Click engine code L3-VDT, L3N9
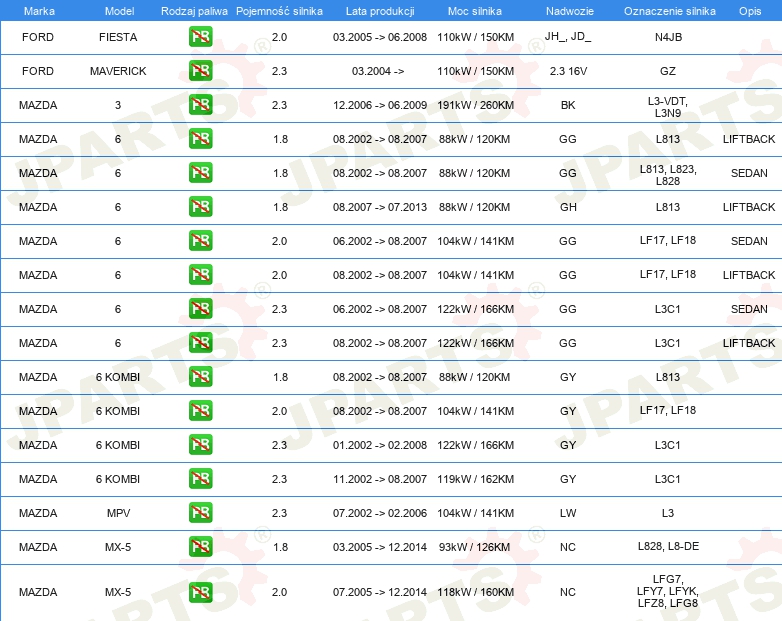 click(668, 107)
